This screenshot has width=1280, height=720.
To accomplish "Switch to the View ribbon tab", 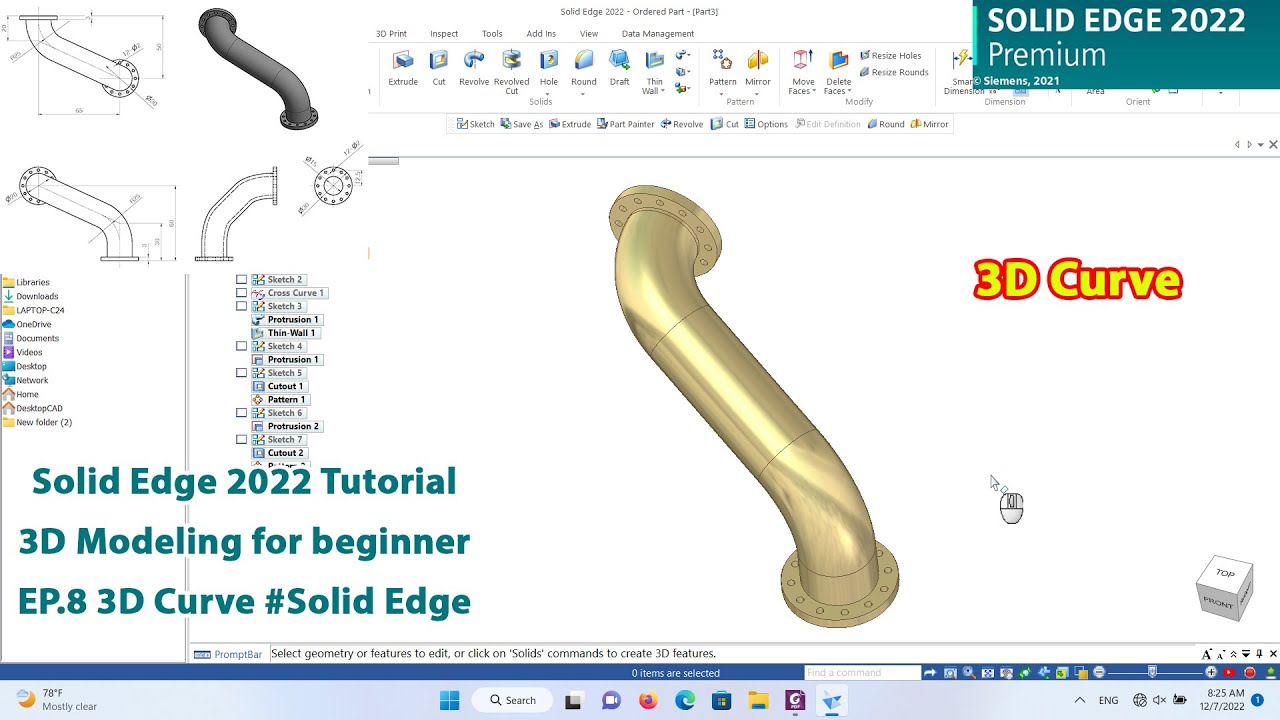I will (589, 34).
